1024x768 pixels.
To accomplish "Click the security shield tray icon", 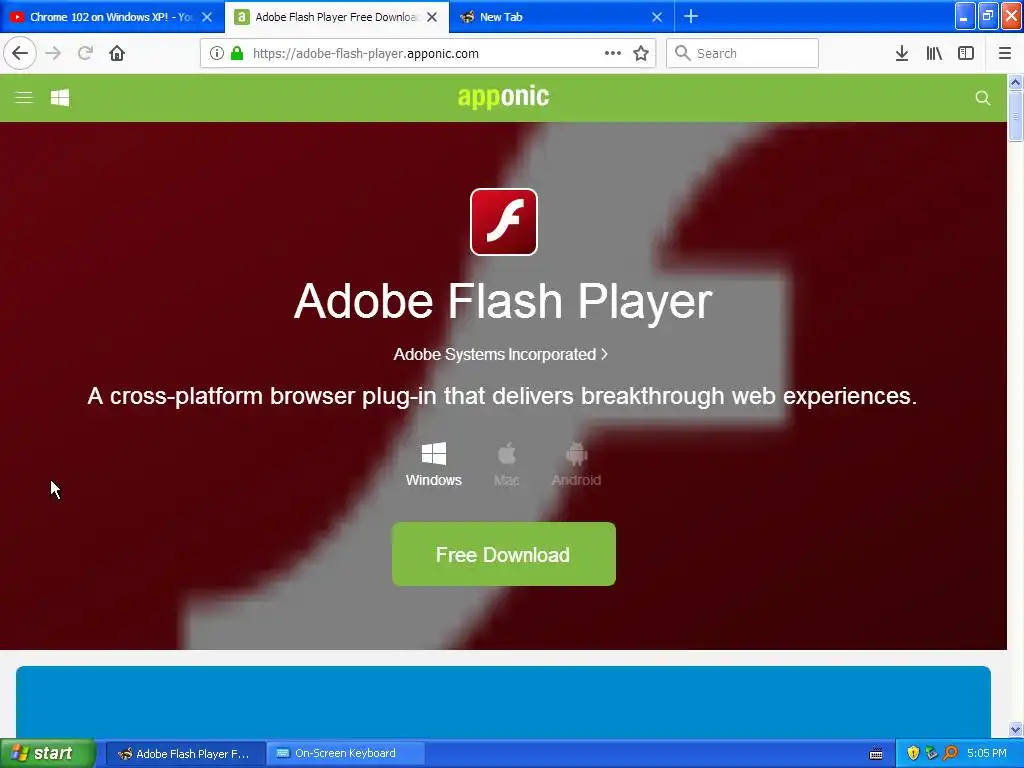I will pyautogui.click(x=913, y=753).
